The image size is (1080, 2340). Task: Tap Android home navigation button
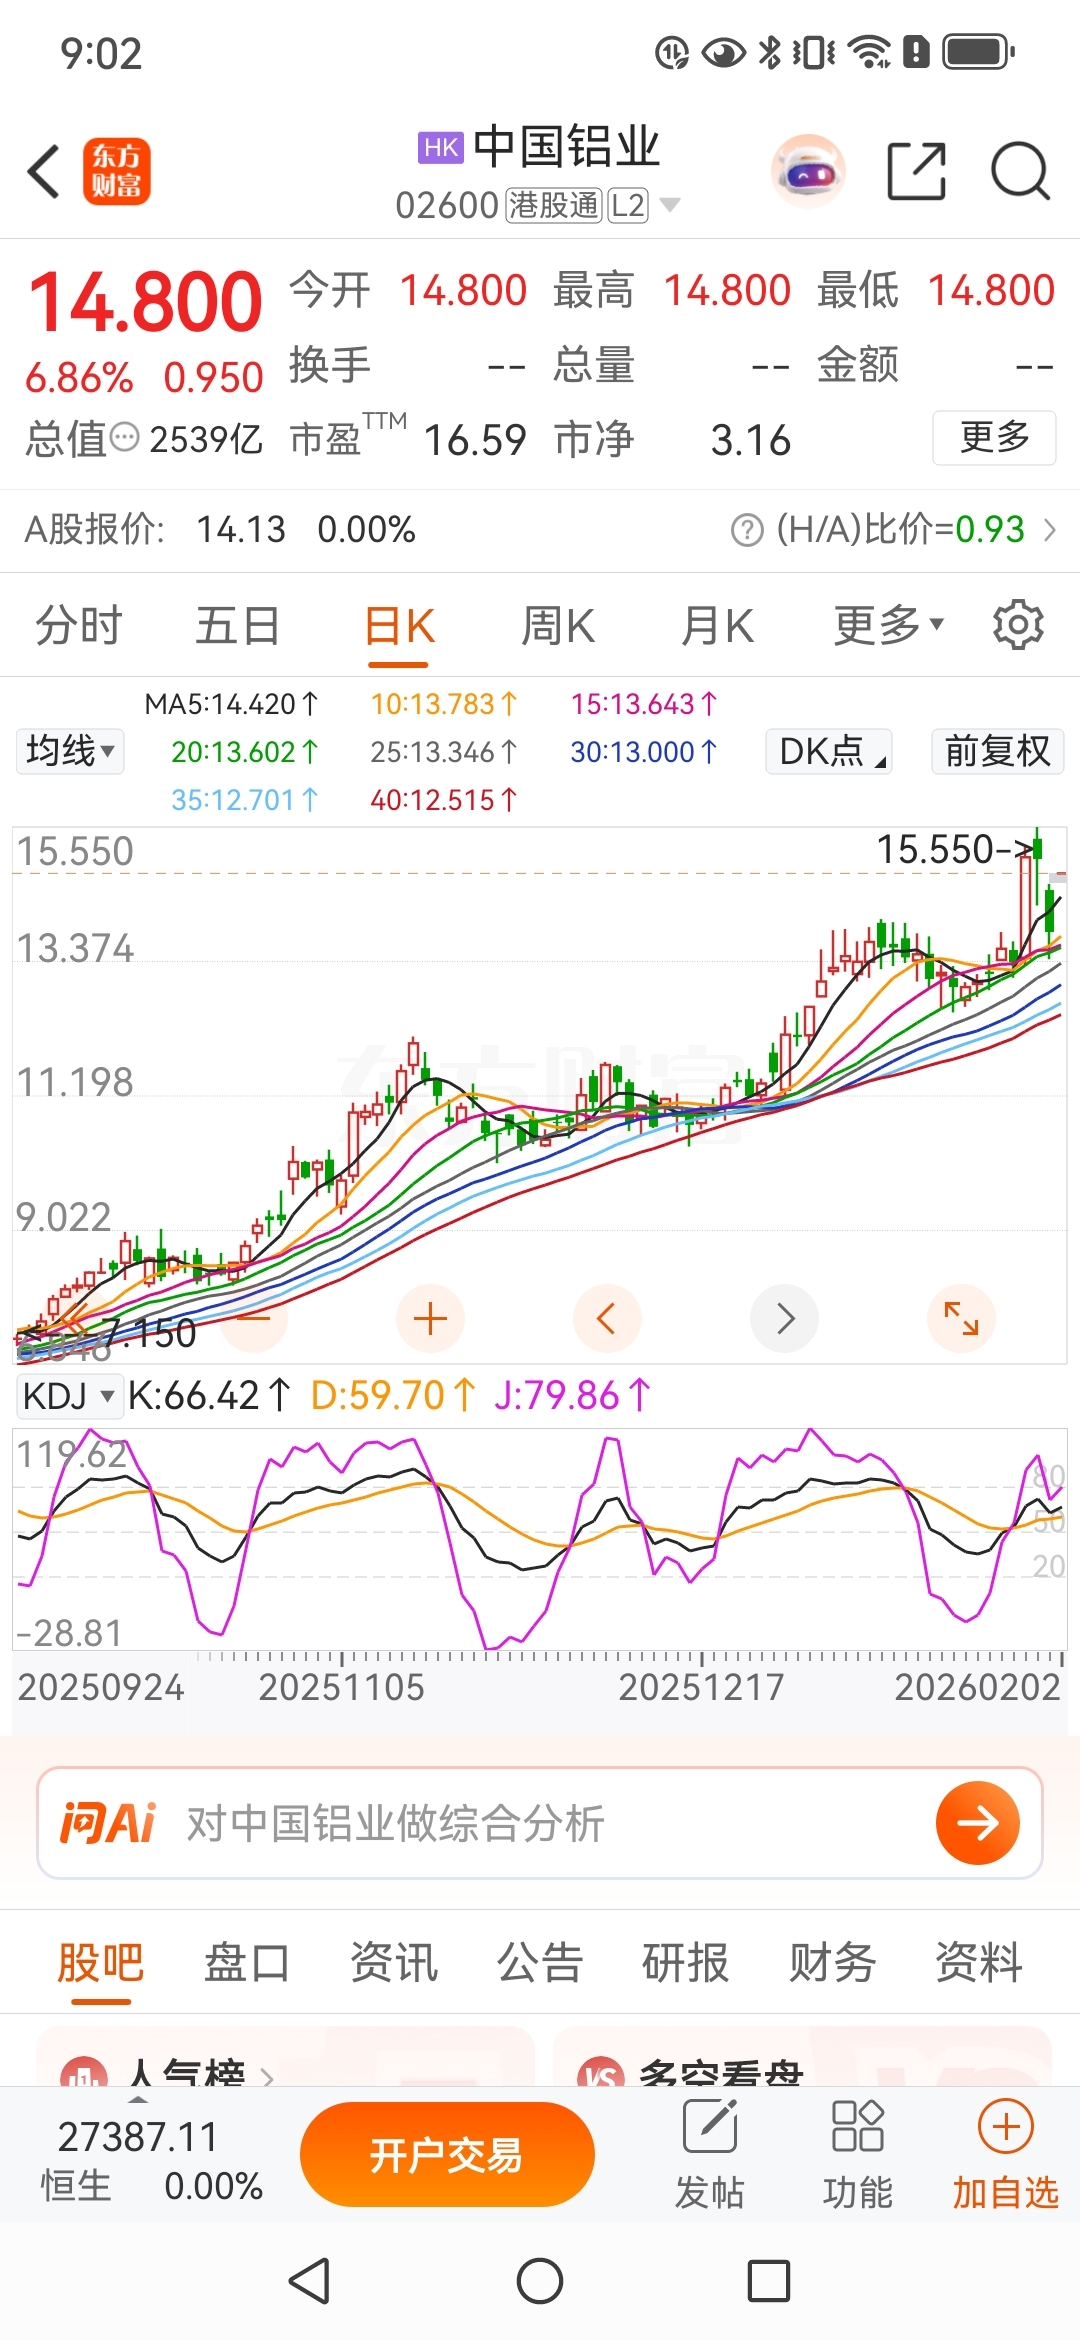pyautogui.click(x=540, y=2282)
